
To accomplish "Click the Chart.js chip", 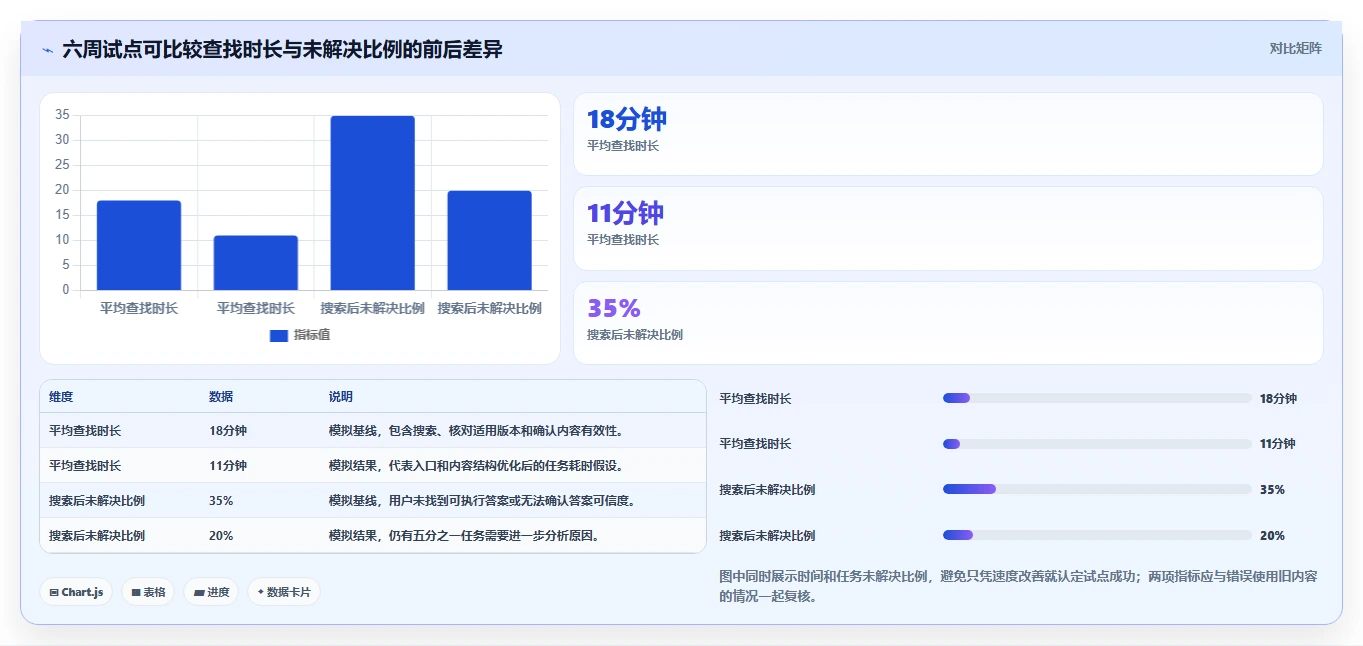I will click(x=76, y=592).
